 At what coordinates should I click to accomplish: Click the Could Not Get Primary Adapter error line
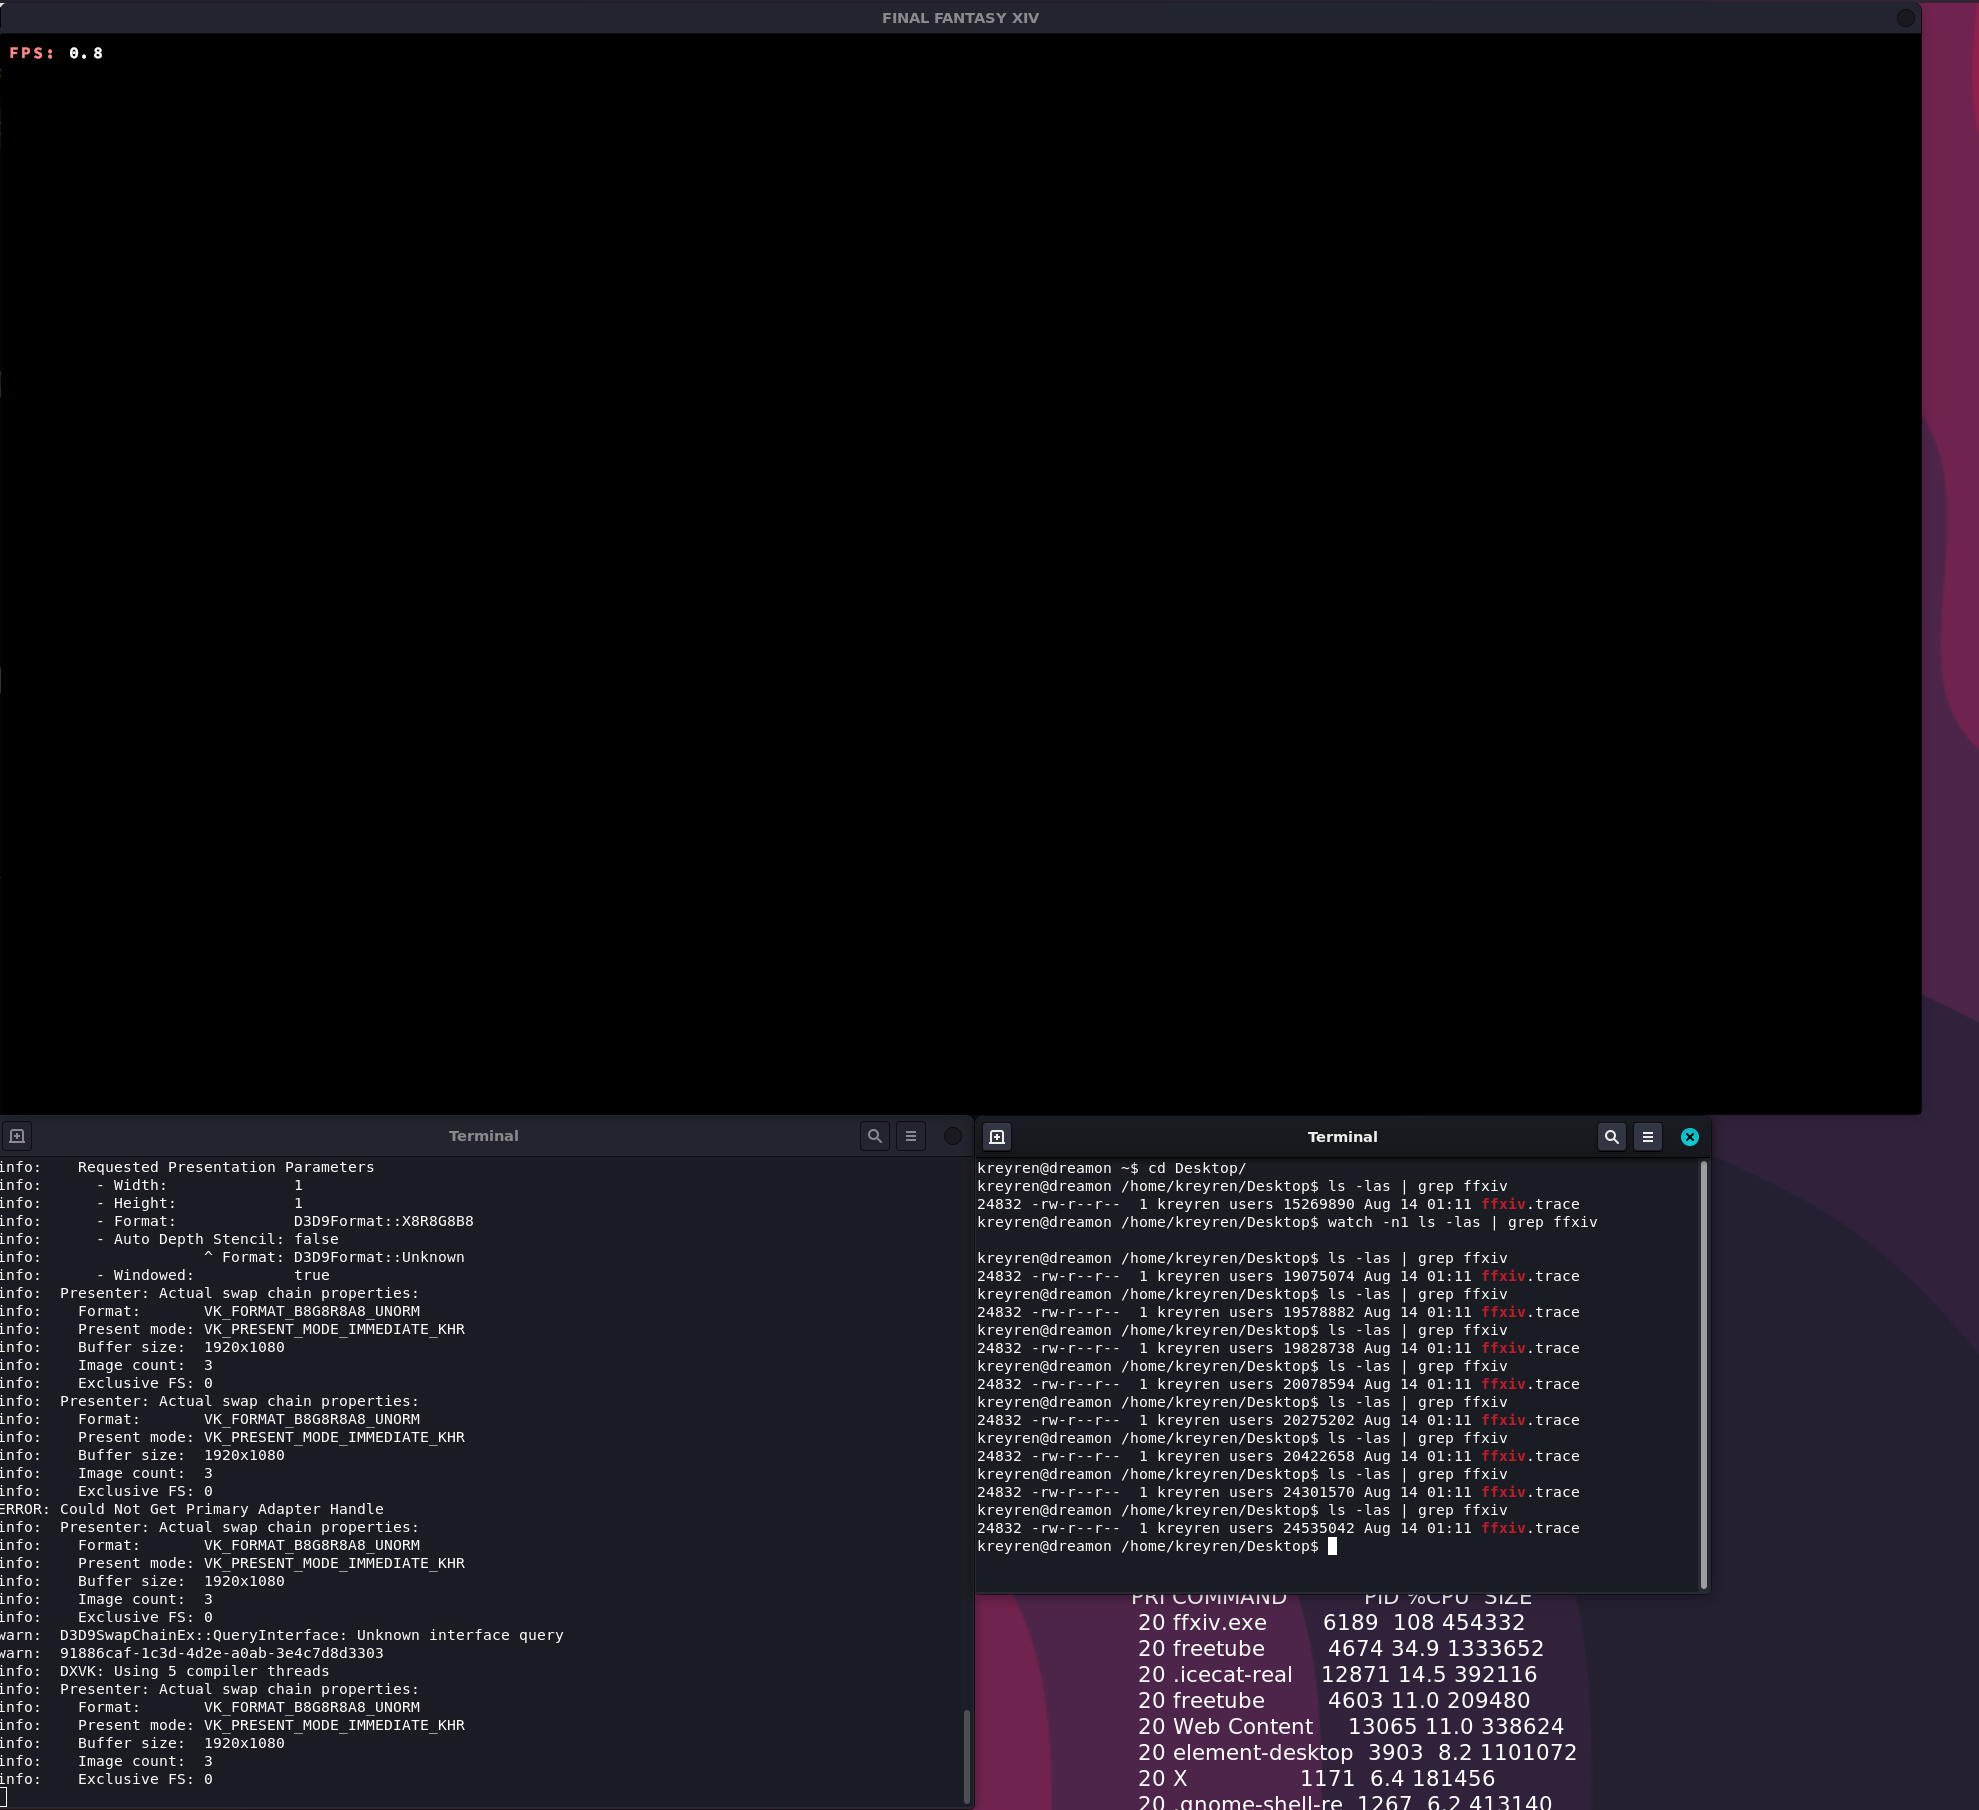[191, 1509]
